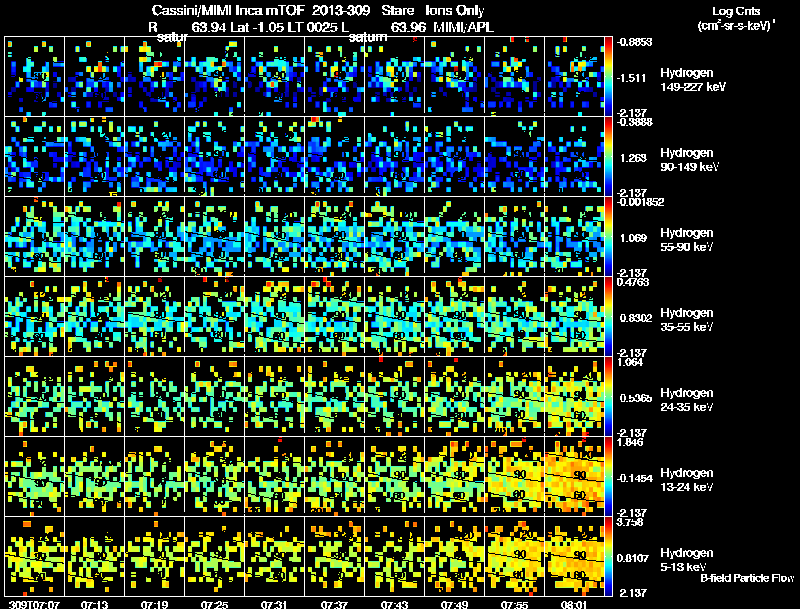Select the '07:19' time axis label
800x609 pixels.
click(x=154, y=604)
